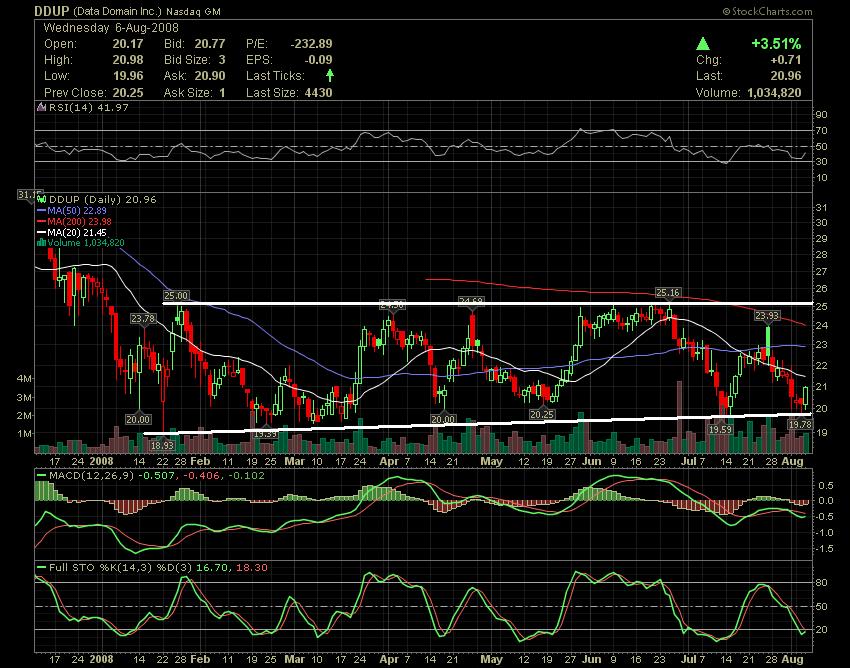Click the 19.78 price callout
This screenshot has width=850, height=668.
coord(800,425)
